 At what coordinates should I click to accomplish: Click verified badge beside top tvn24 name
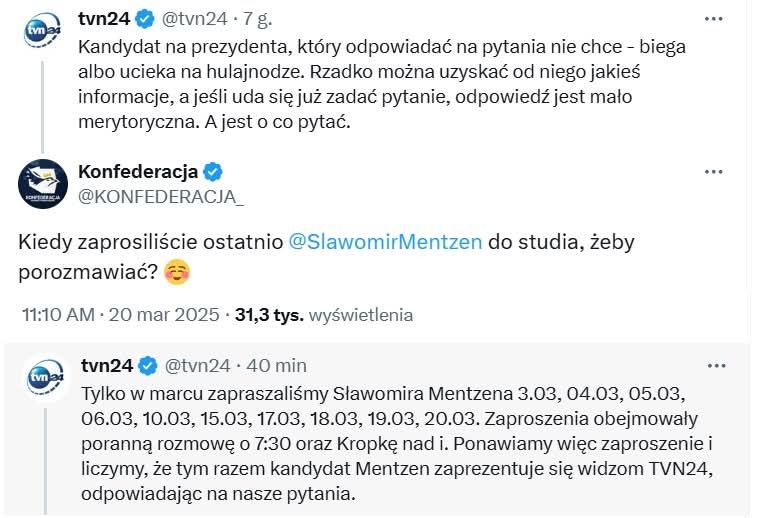(x=145, y=18)
